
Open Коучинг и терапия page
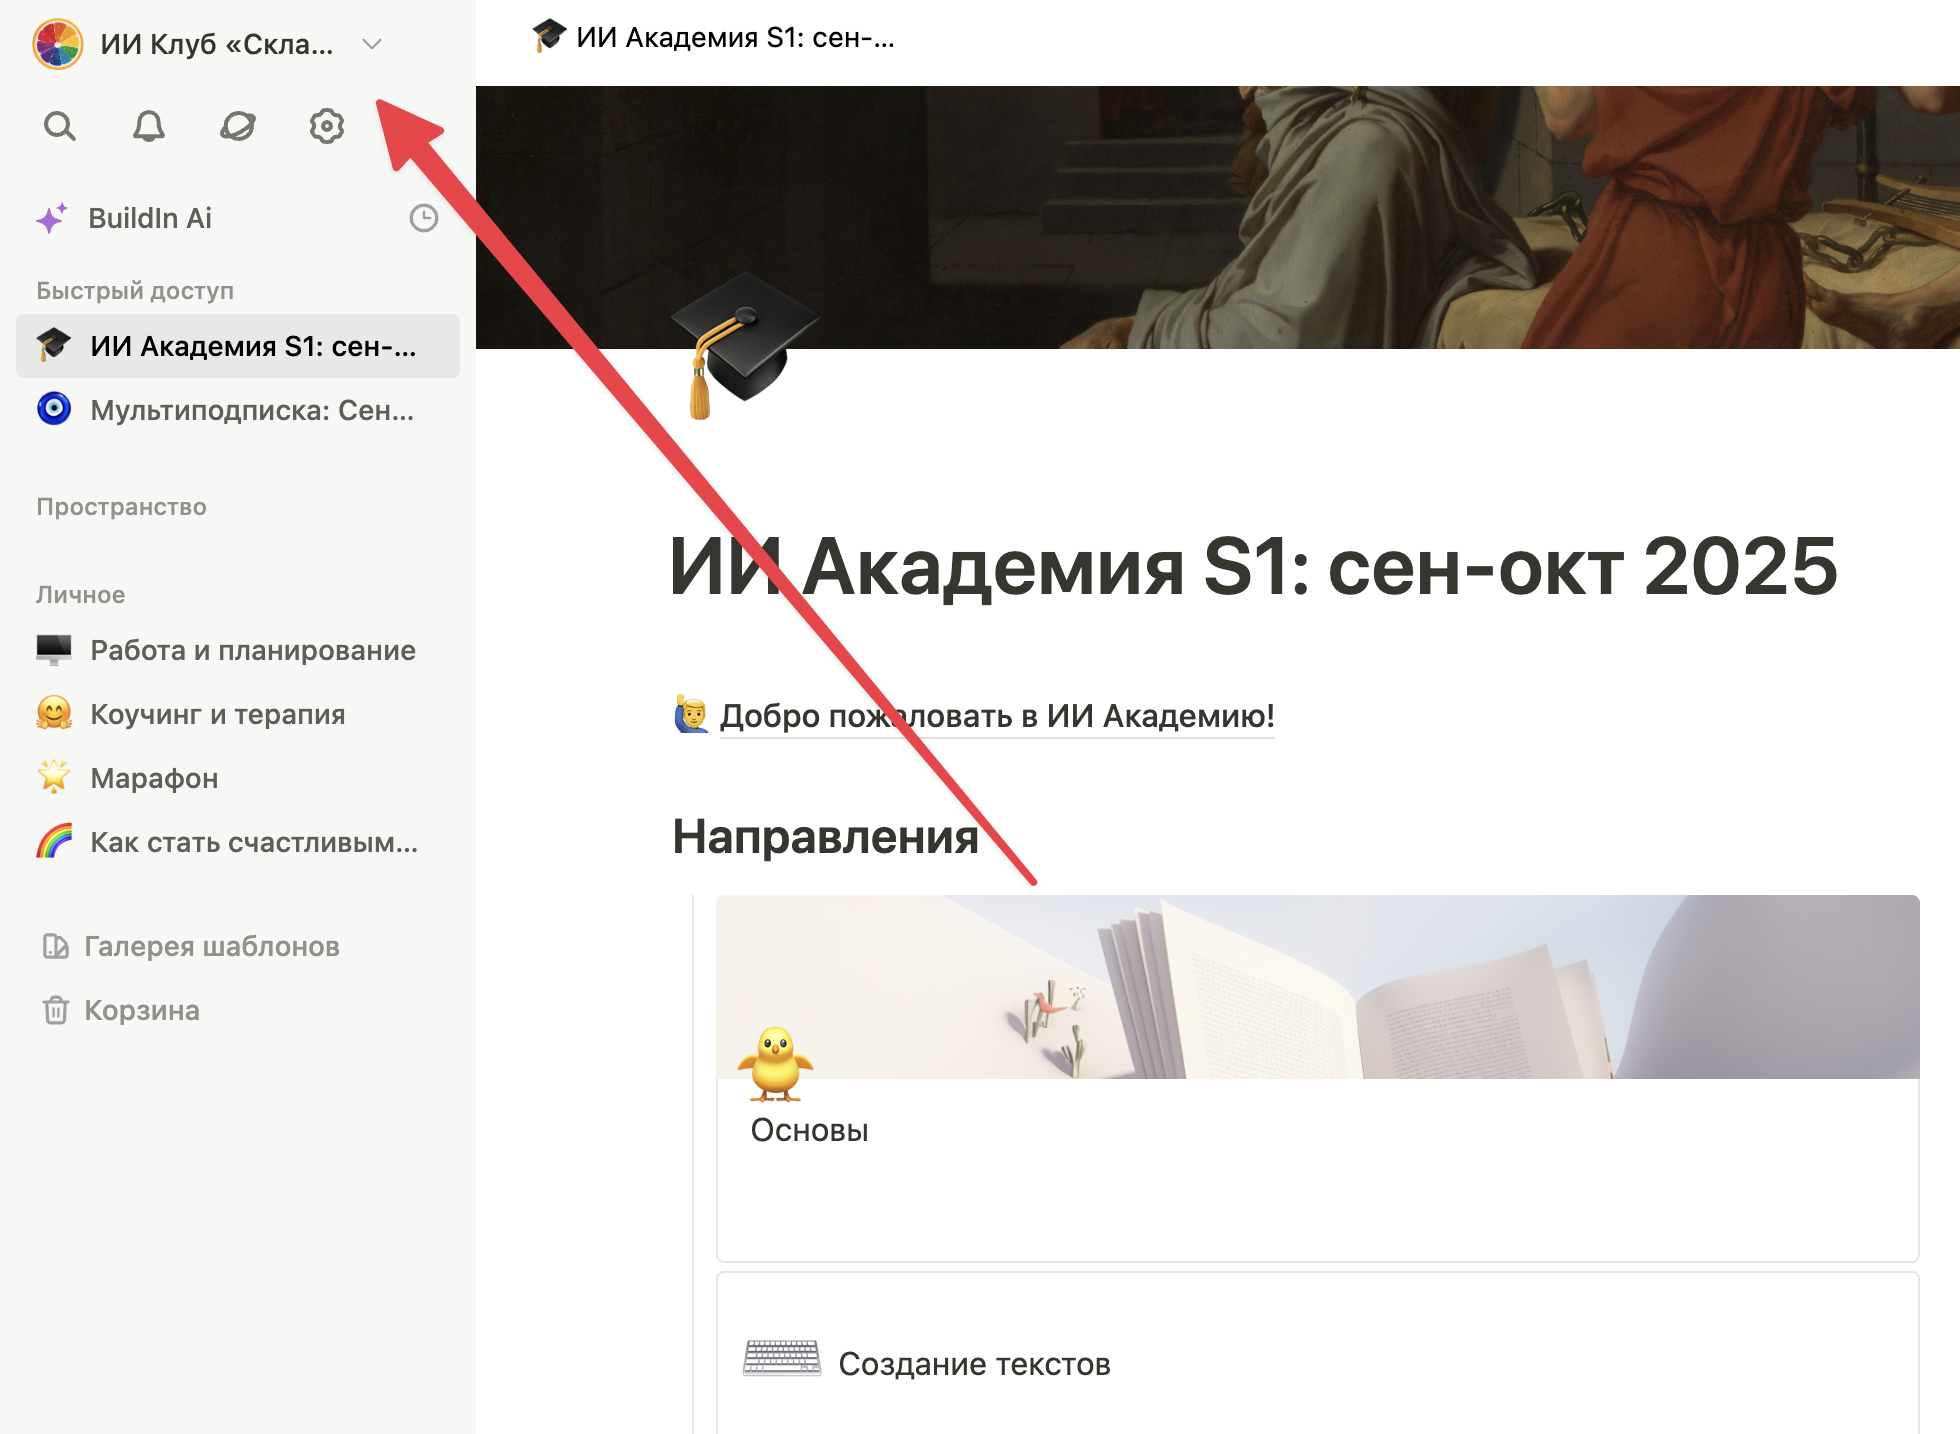pyautogui.click(x=217, y=714)
